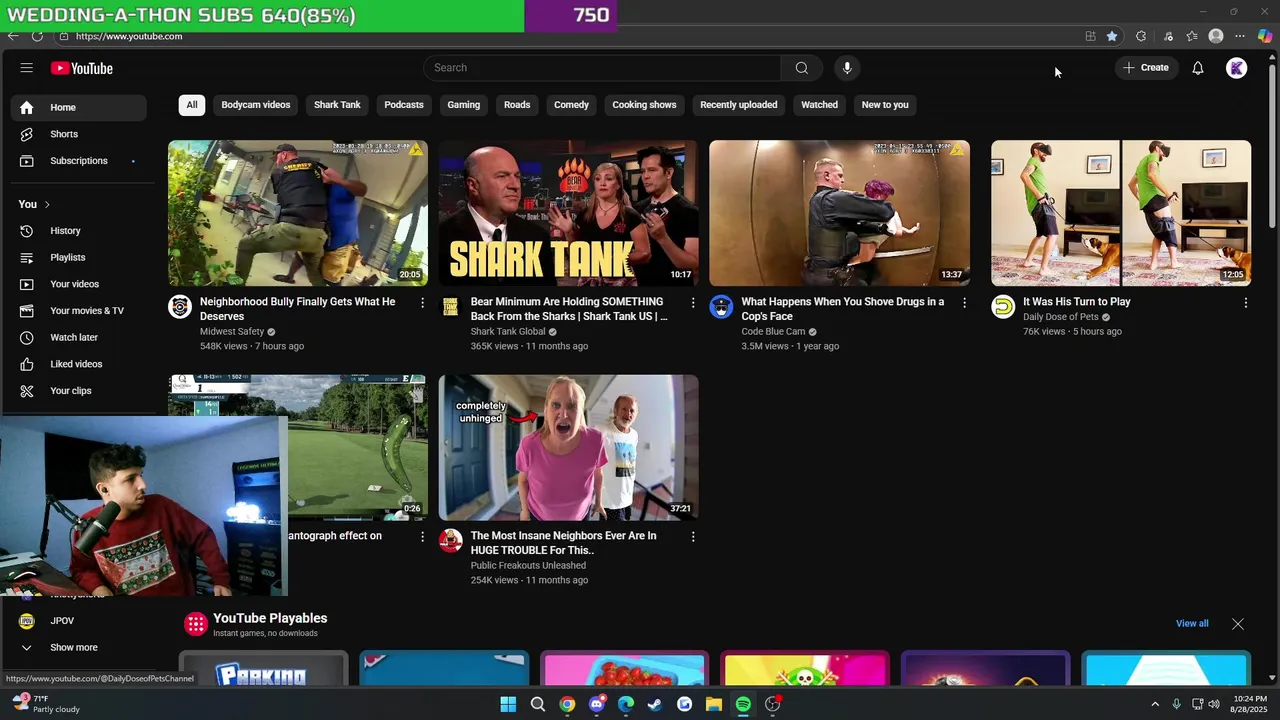Image resolution: width=1280 pixels, height=720 pixels.
Task: Click in the YouTube search field
Action: [602, 68]
